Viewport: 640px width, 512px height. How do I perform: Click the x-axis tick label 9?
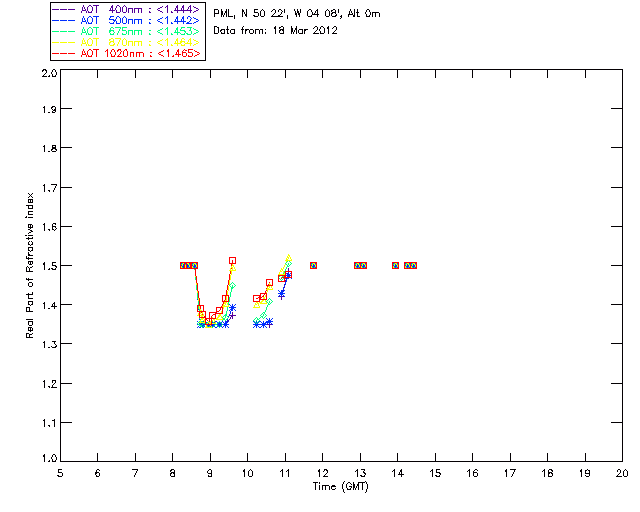coord(210,473)
